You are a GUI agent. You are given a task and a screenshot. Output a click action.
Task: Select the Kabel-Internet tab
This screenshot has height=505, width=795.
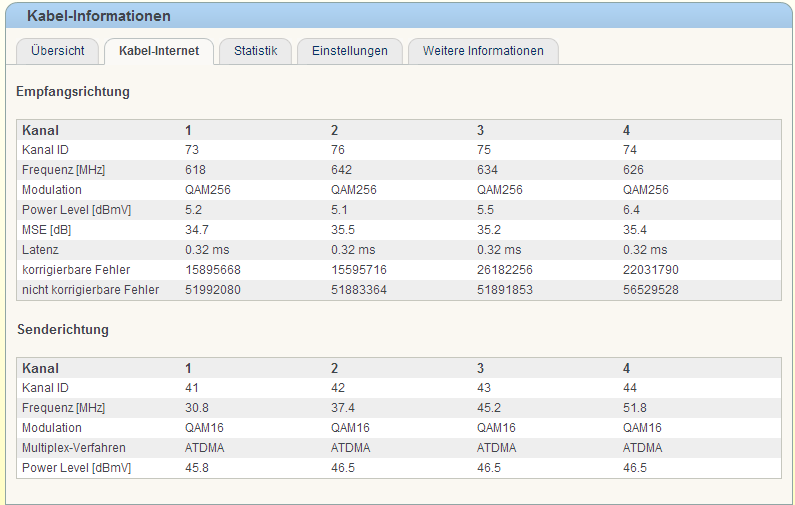coord(158,51)
